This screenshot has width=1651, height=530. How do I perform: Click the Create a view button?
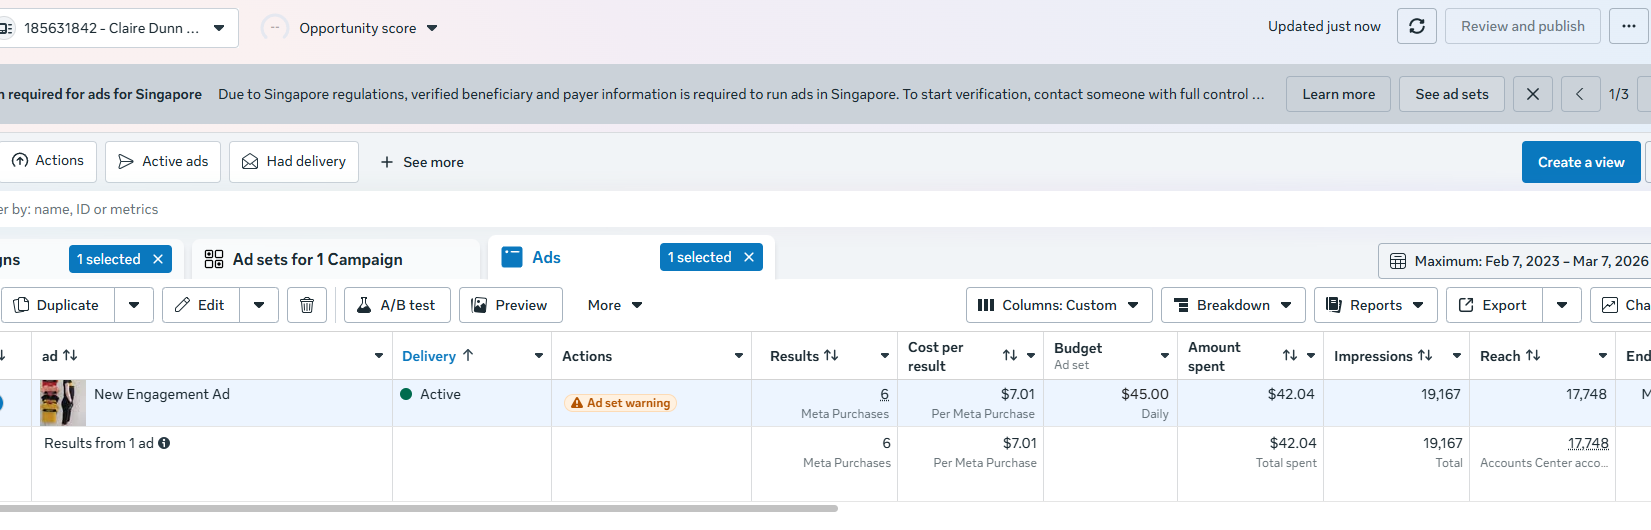(1580, 162)
